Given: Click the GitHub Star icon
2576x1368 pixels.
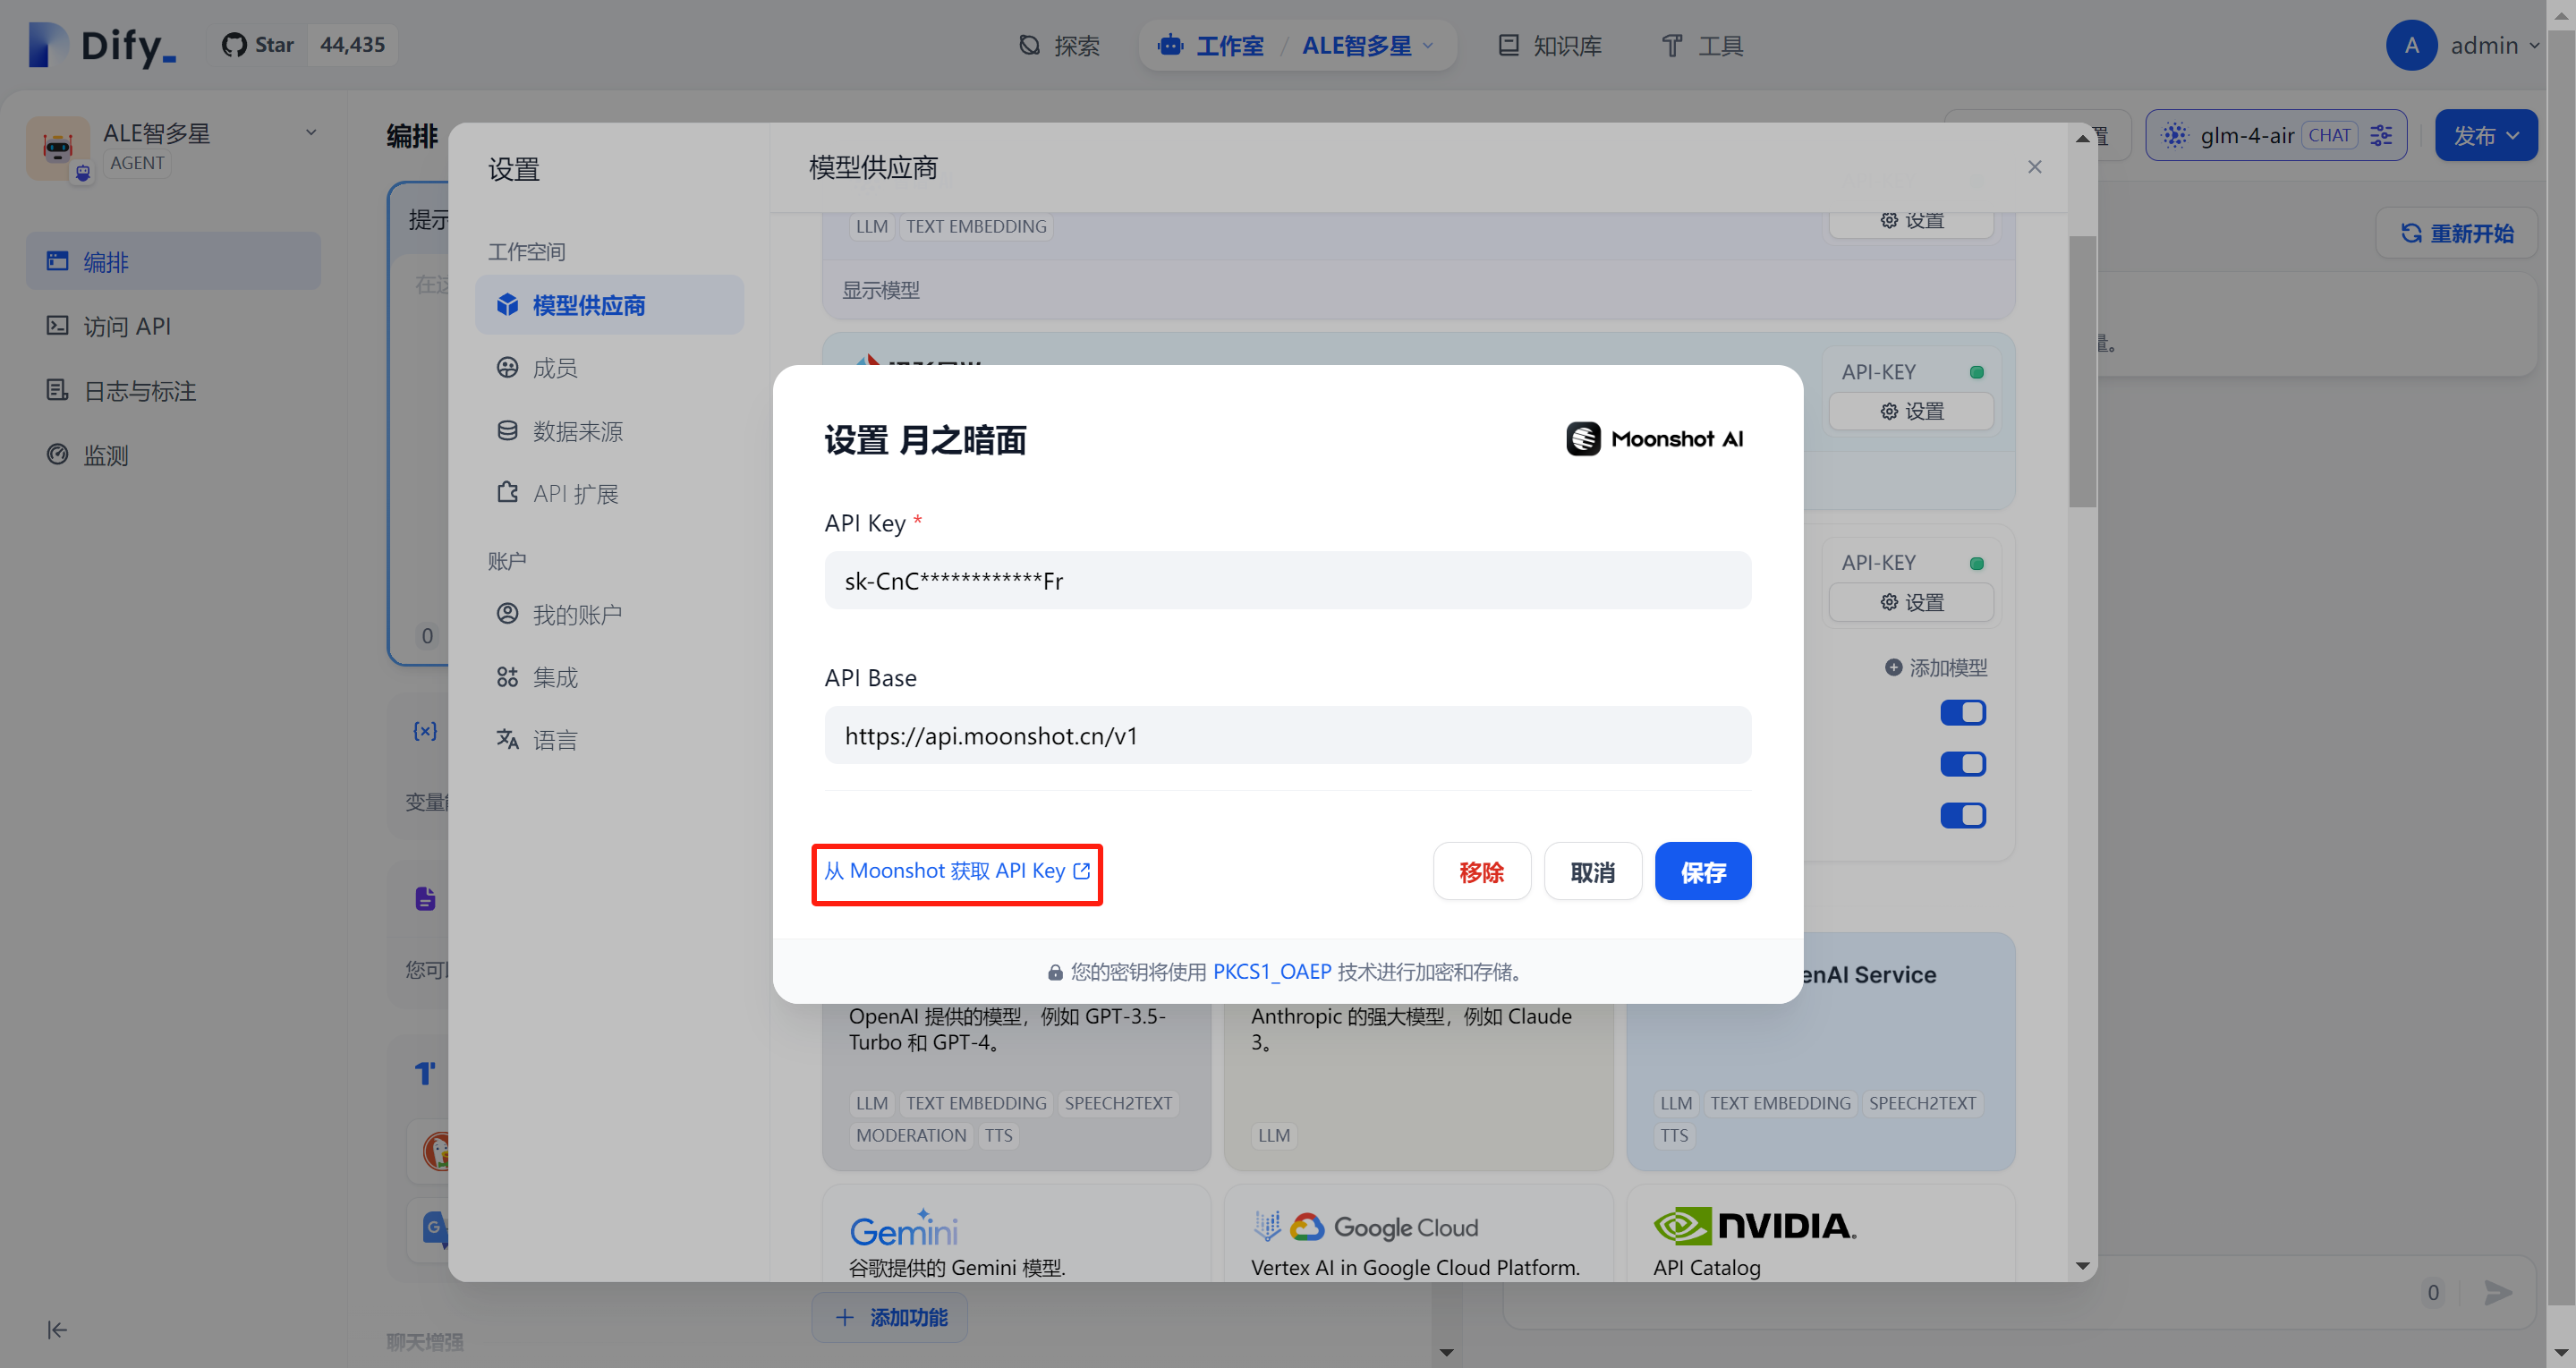Looking at the screenshot, I should (x=234, y=45).
